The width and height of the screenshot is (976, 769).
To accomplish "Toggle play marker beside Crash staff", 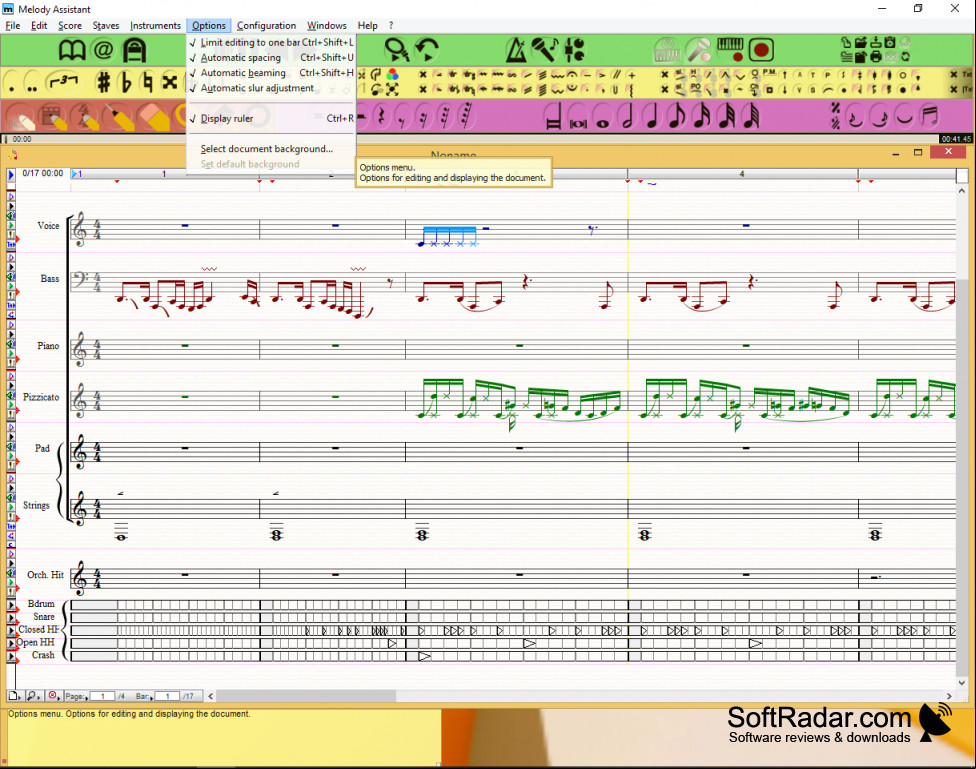I will point(11,656).
